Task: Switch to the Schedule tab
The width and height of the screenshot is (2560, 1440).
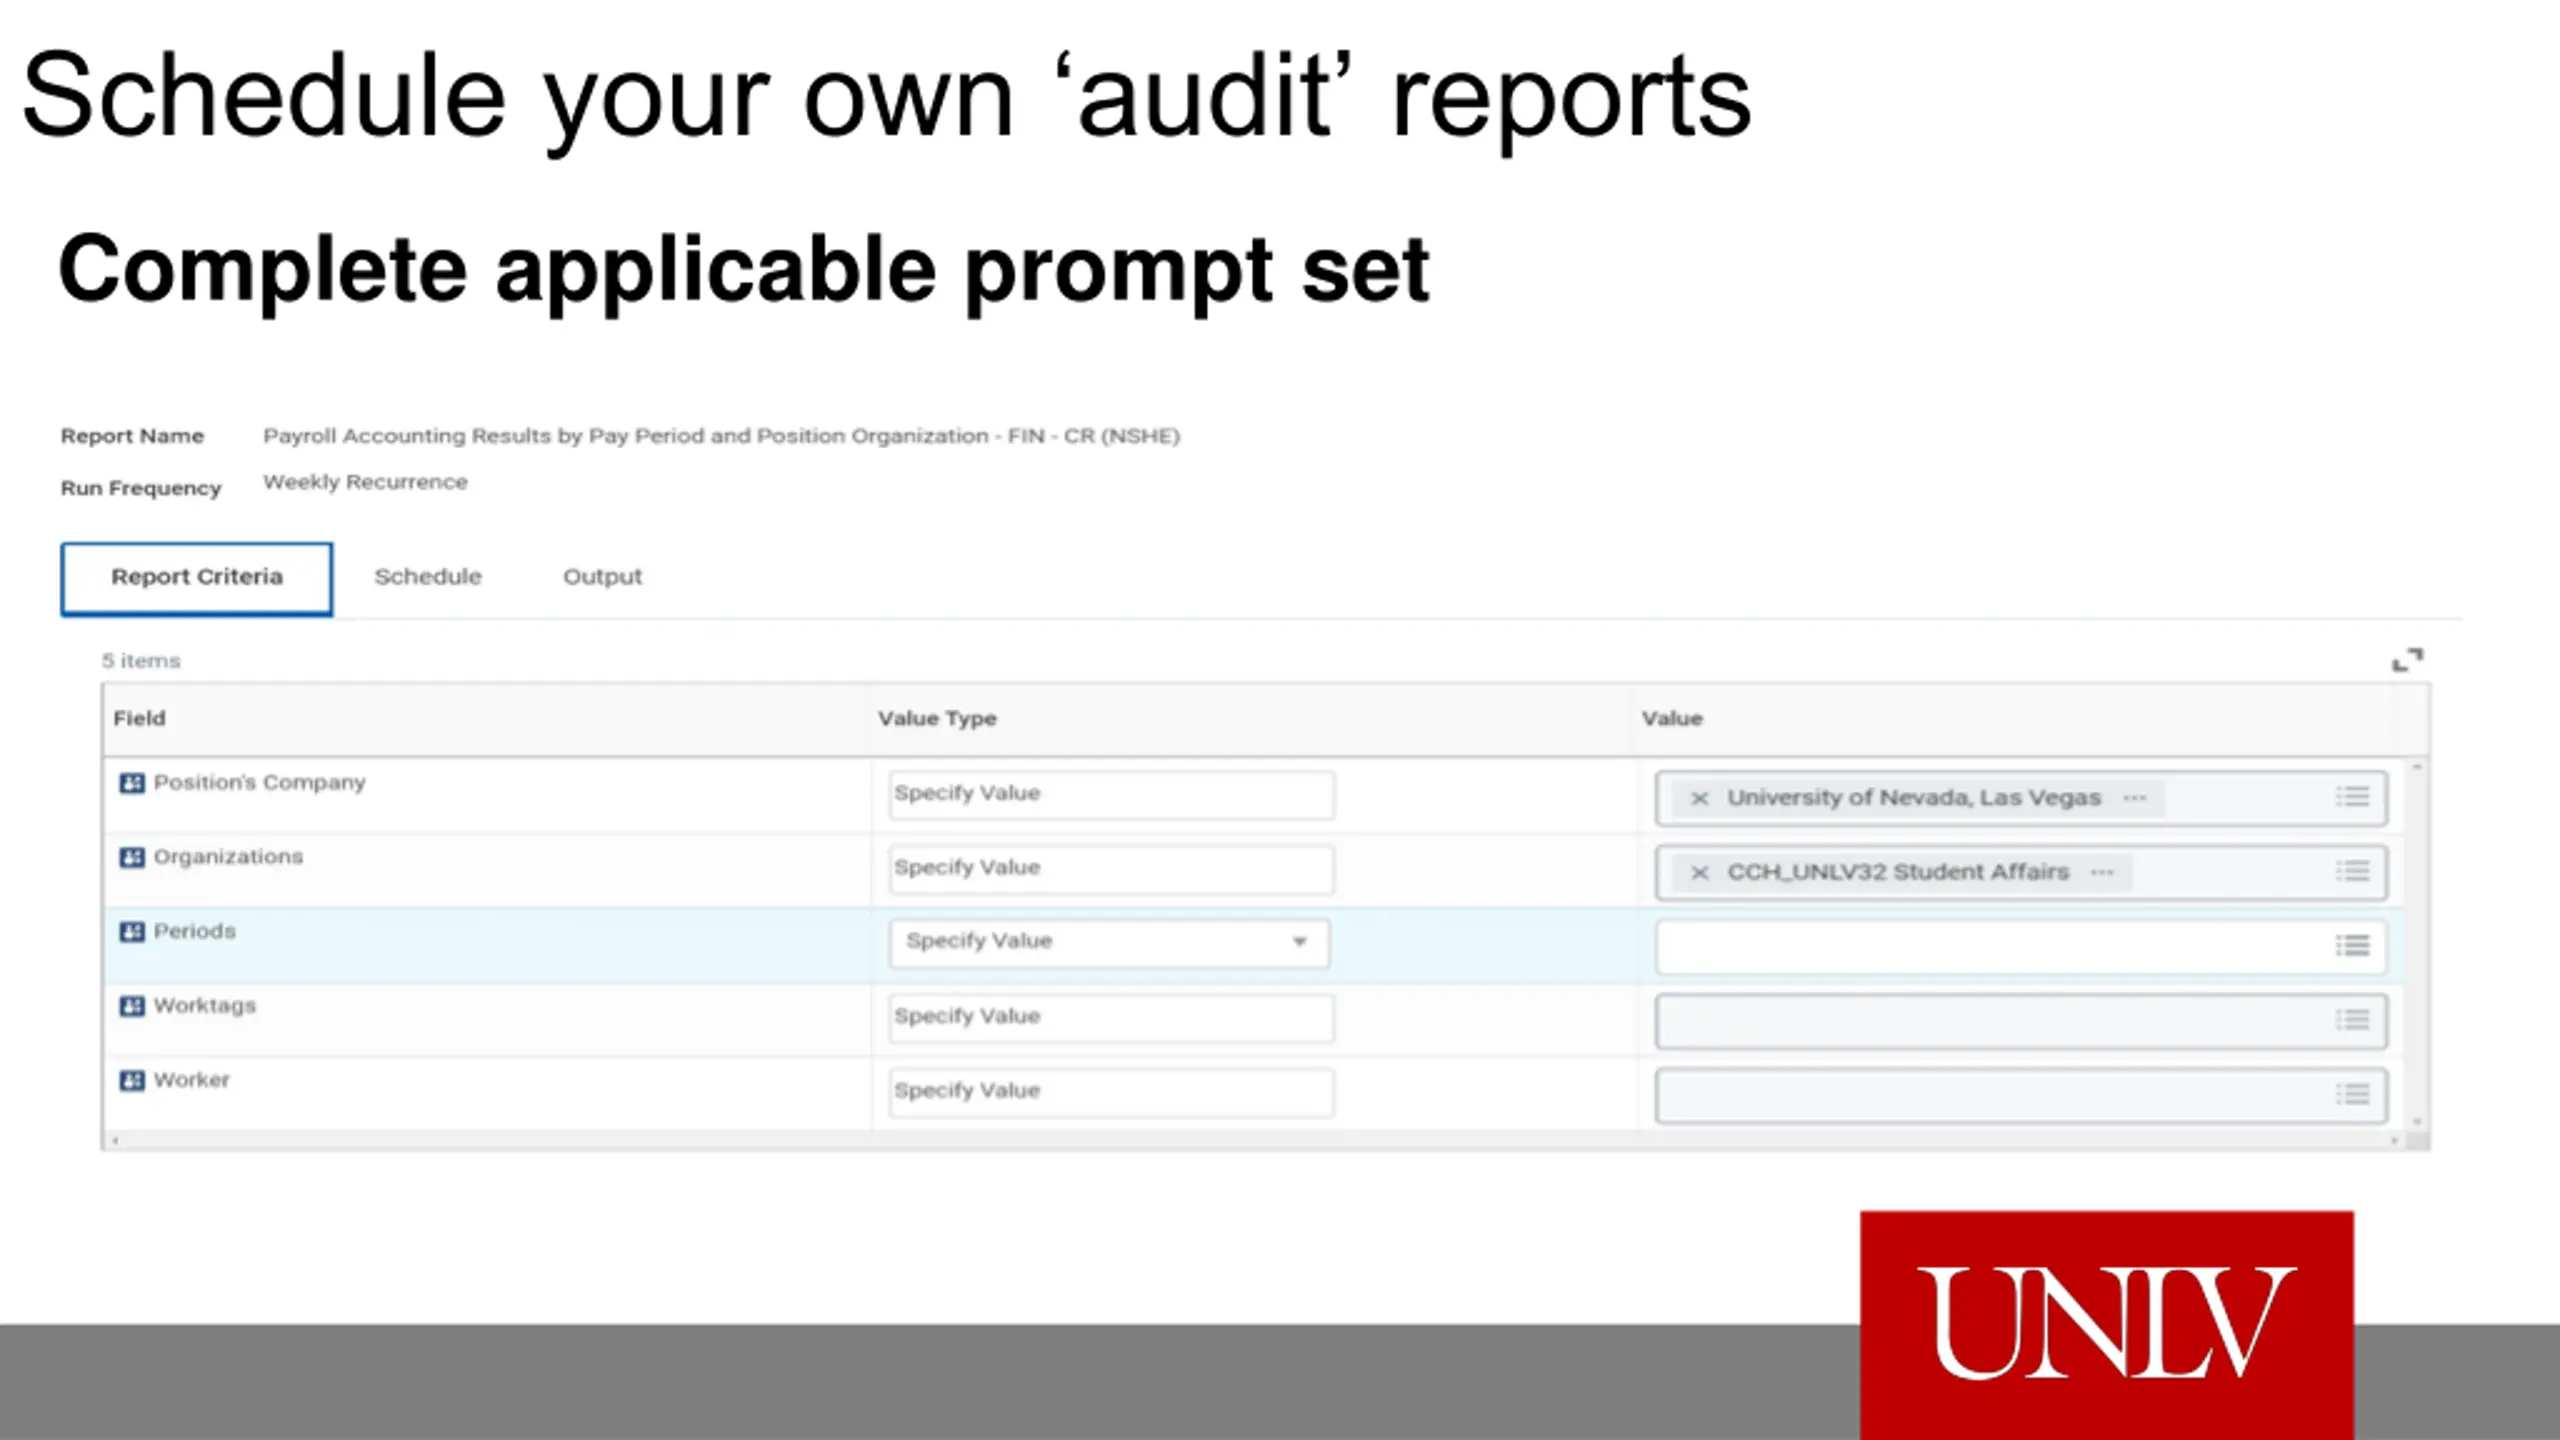Action: [x=428, y=577]
